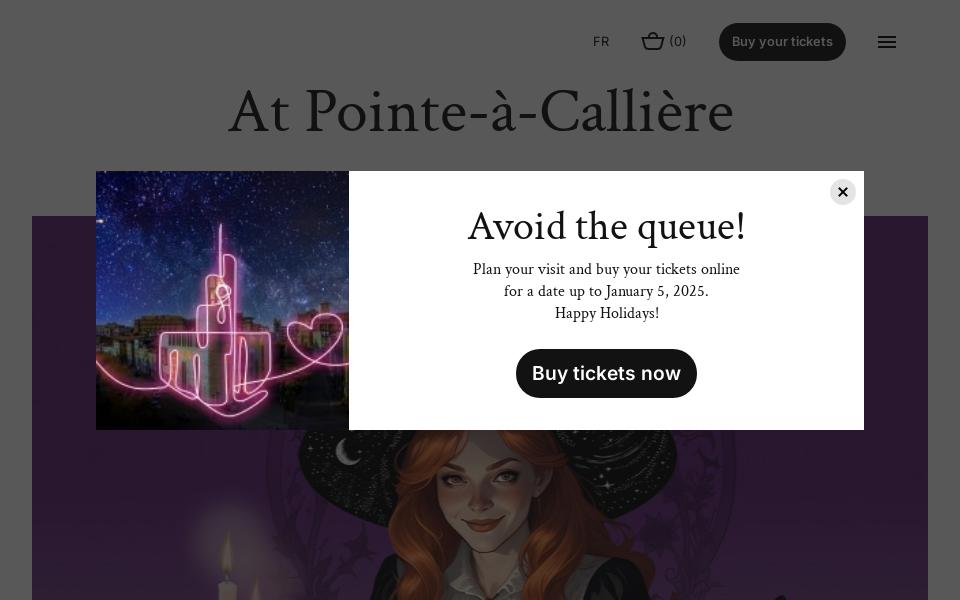Image resolution: width=960 pixels, height=600 pixels.
Task: Click the At Pointe-à-Callière page title
Action: (480, 112)
